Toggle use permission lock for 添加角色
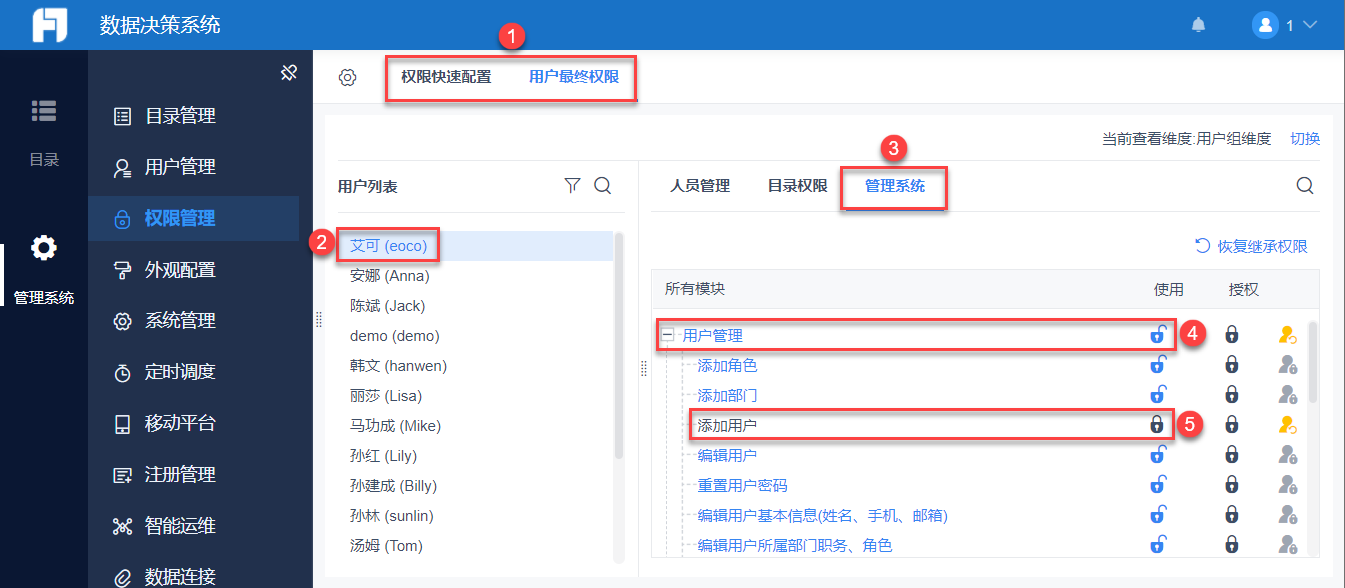This screenshot has width=1345, height=588. (1157, 365)
